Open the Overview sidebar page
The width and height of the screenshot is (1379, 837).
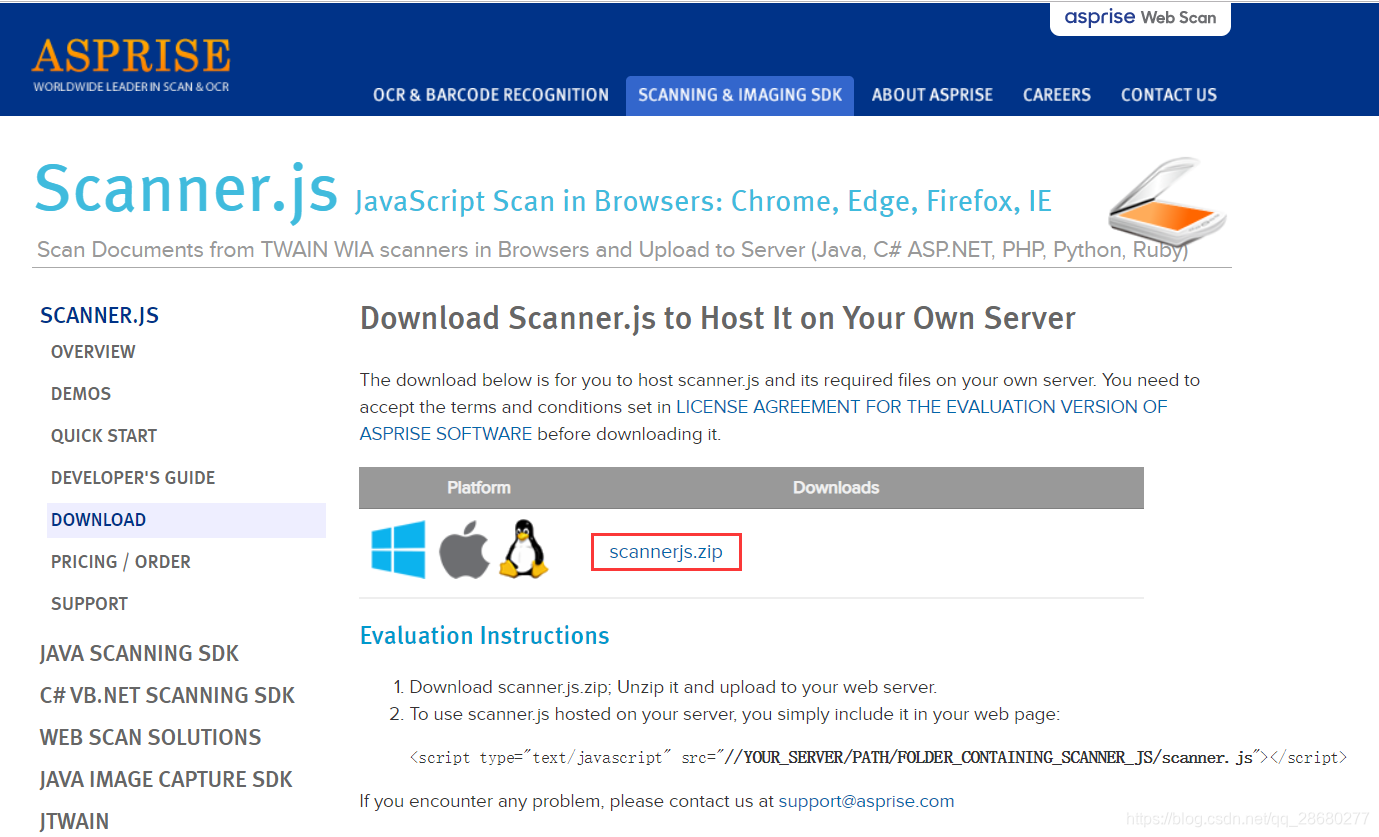coord(93,352)
